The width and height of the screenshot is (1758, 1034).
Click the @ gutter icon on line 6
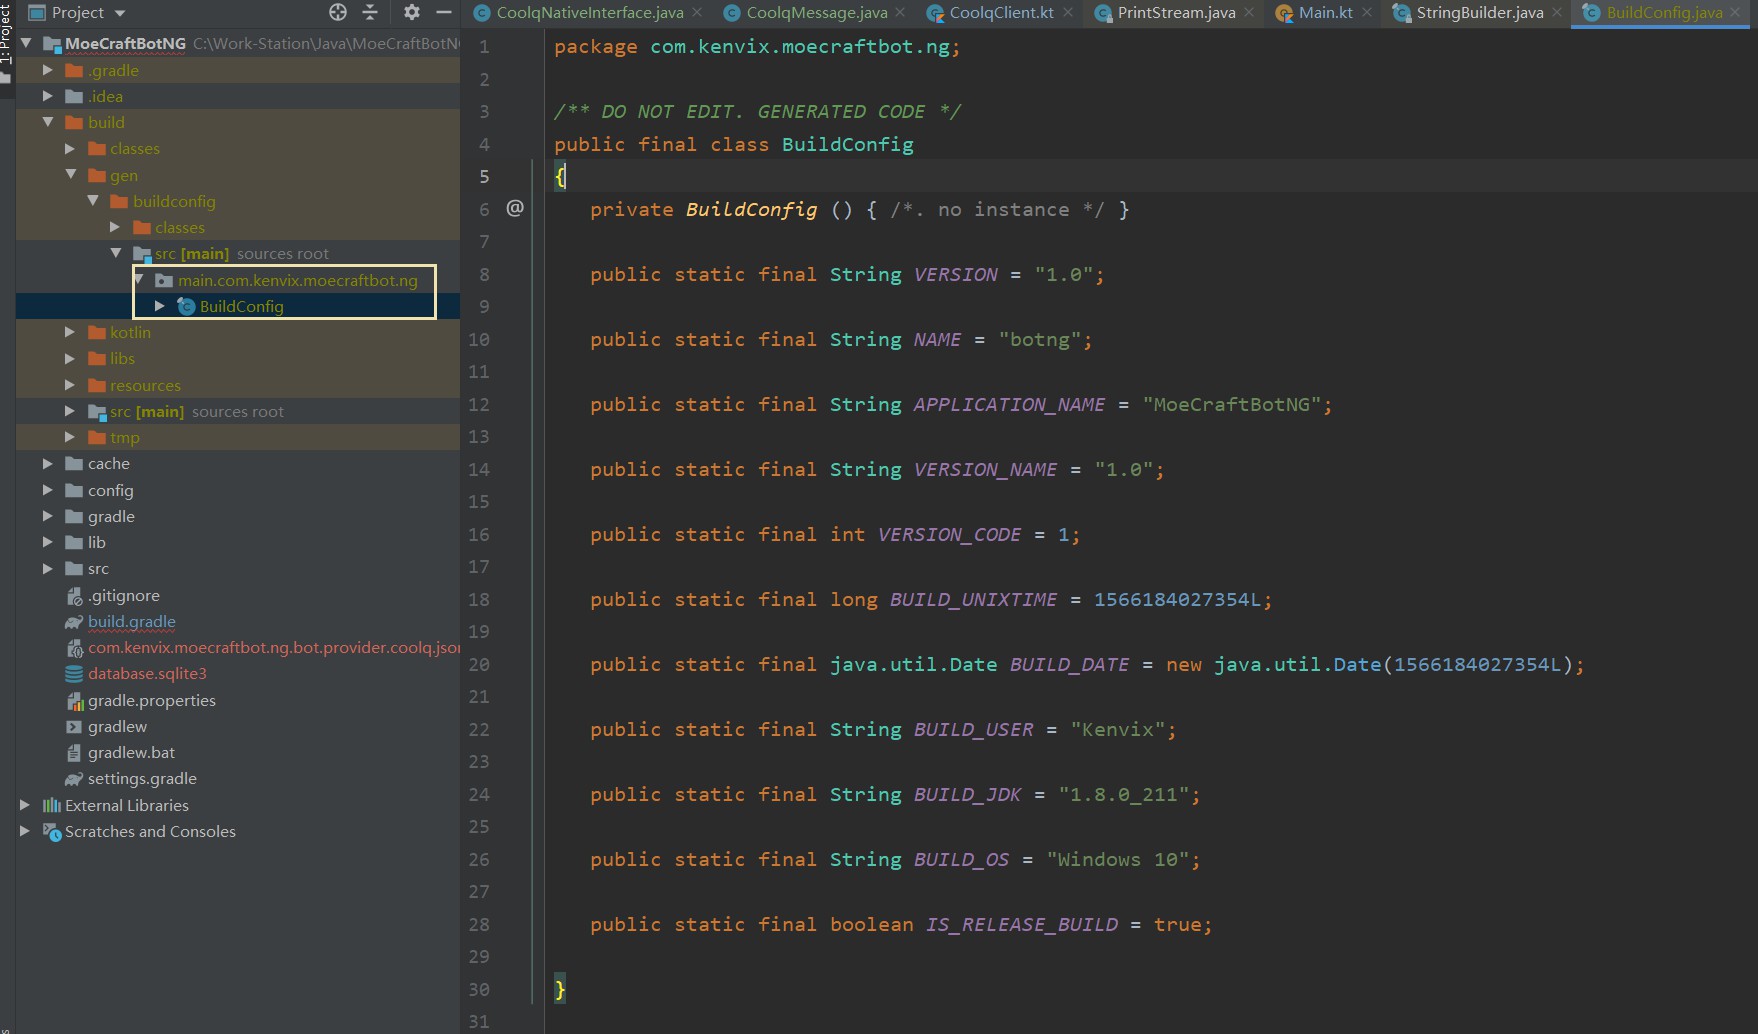[515, 208]
